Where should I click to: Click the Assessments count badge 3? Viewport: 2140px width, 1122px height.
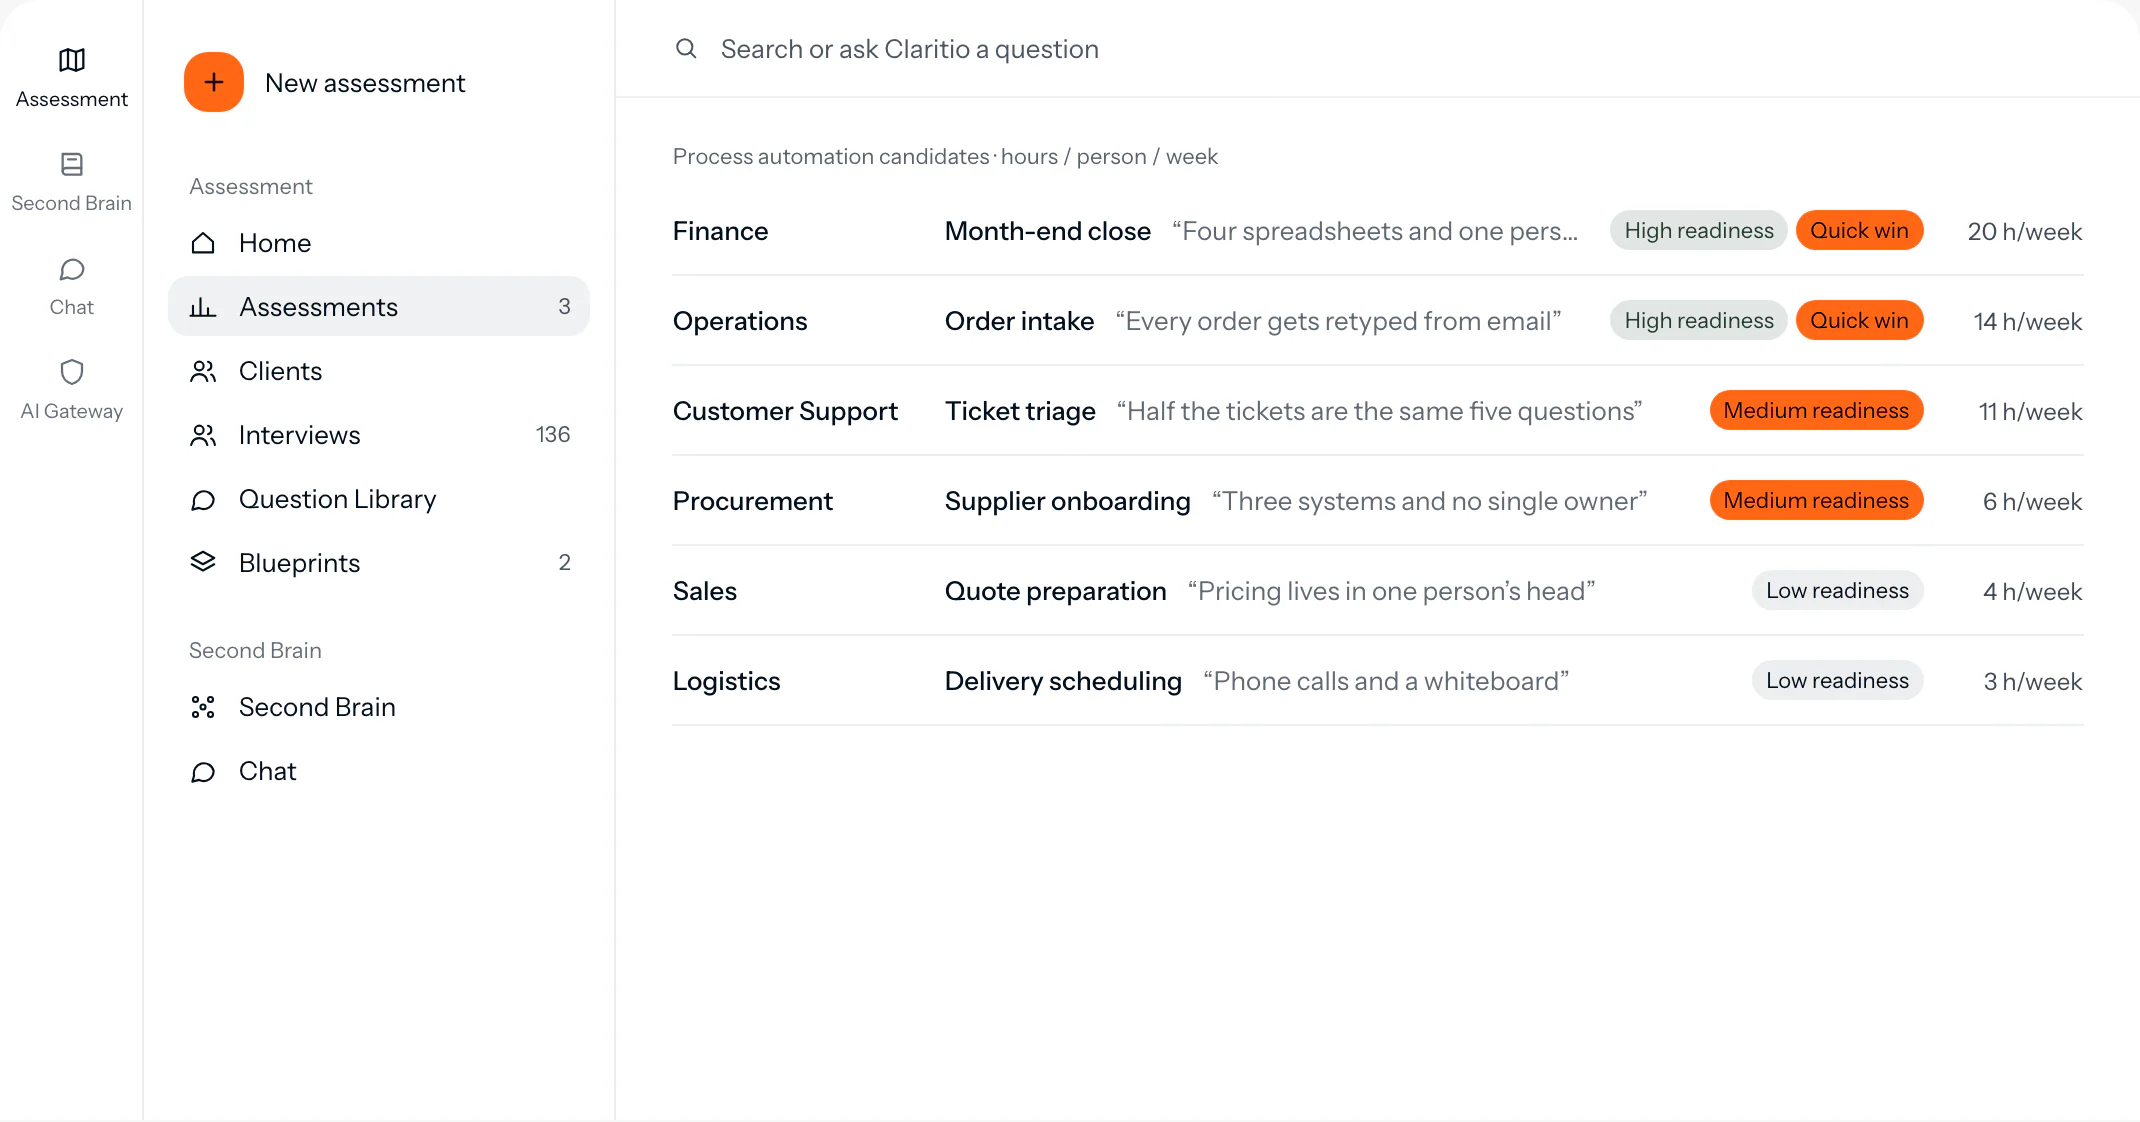[564, 306]
